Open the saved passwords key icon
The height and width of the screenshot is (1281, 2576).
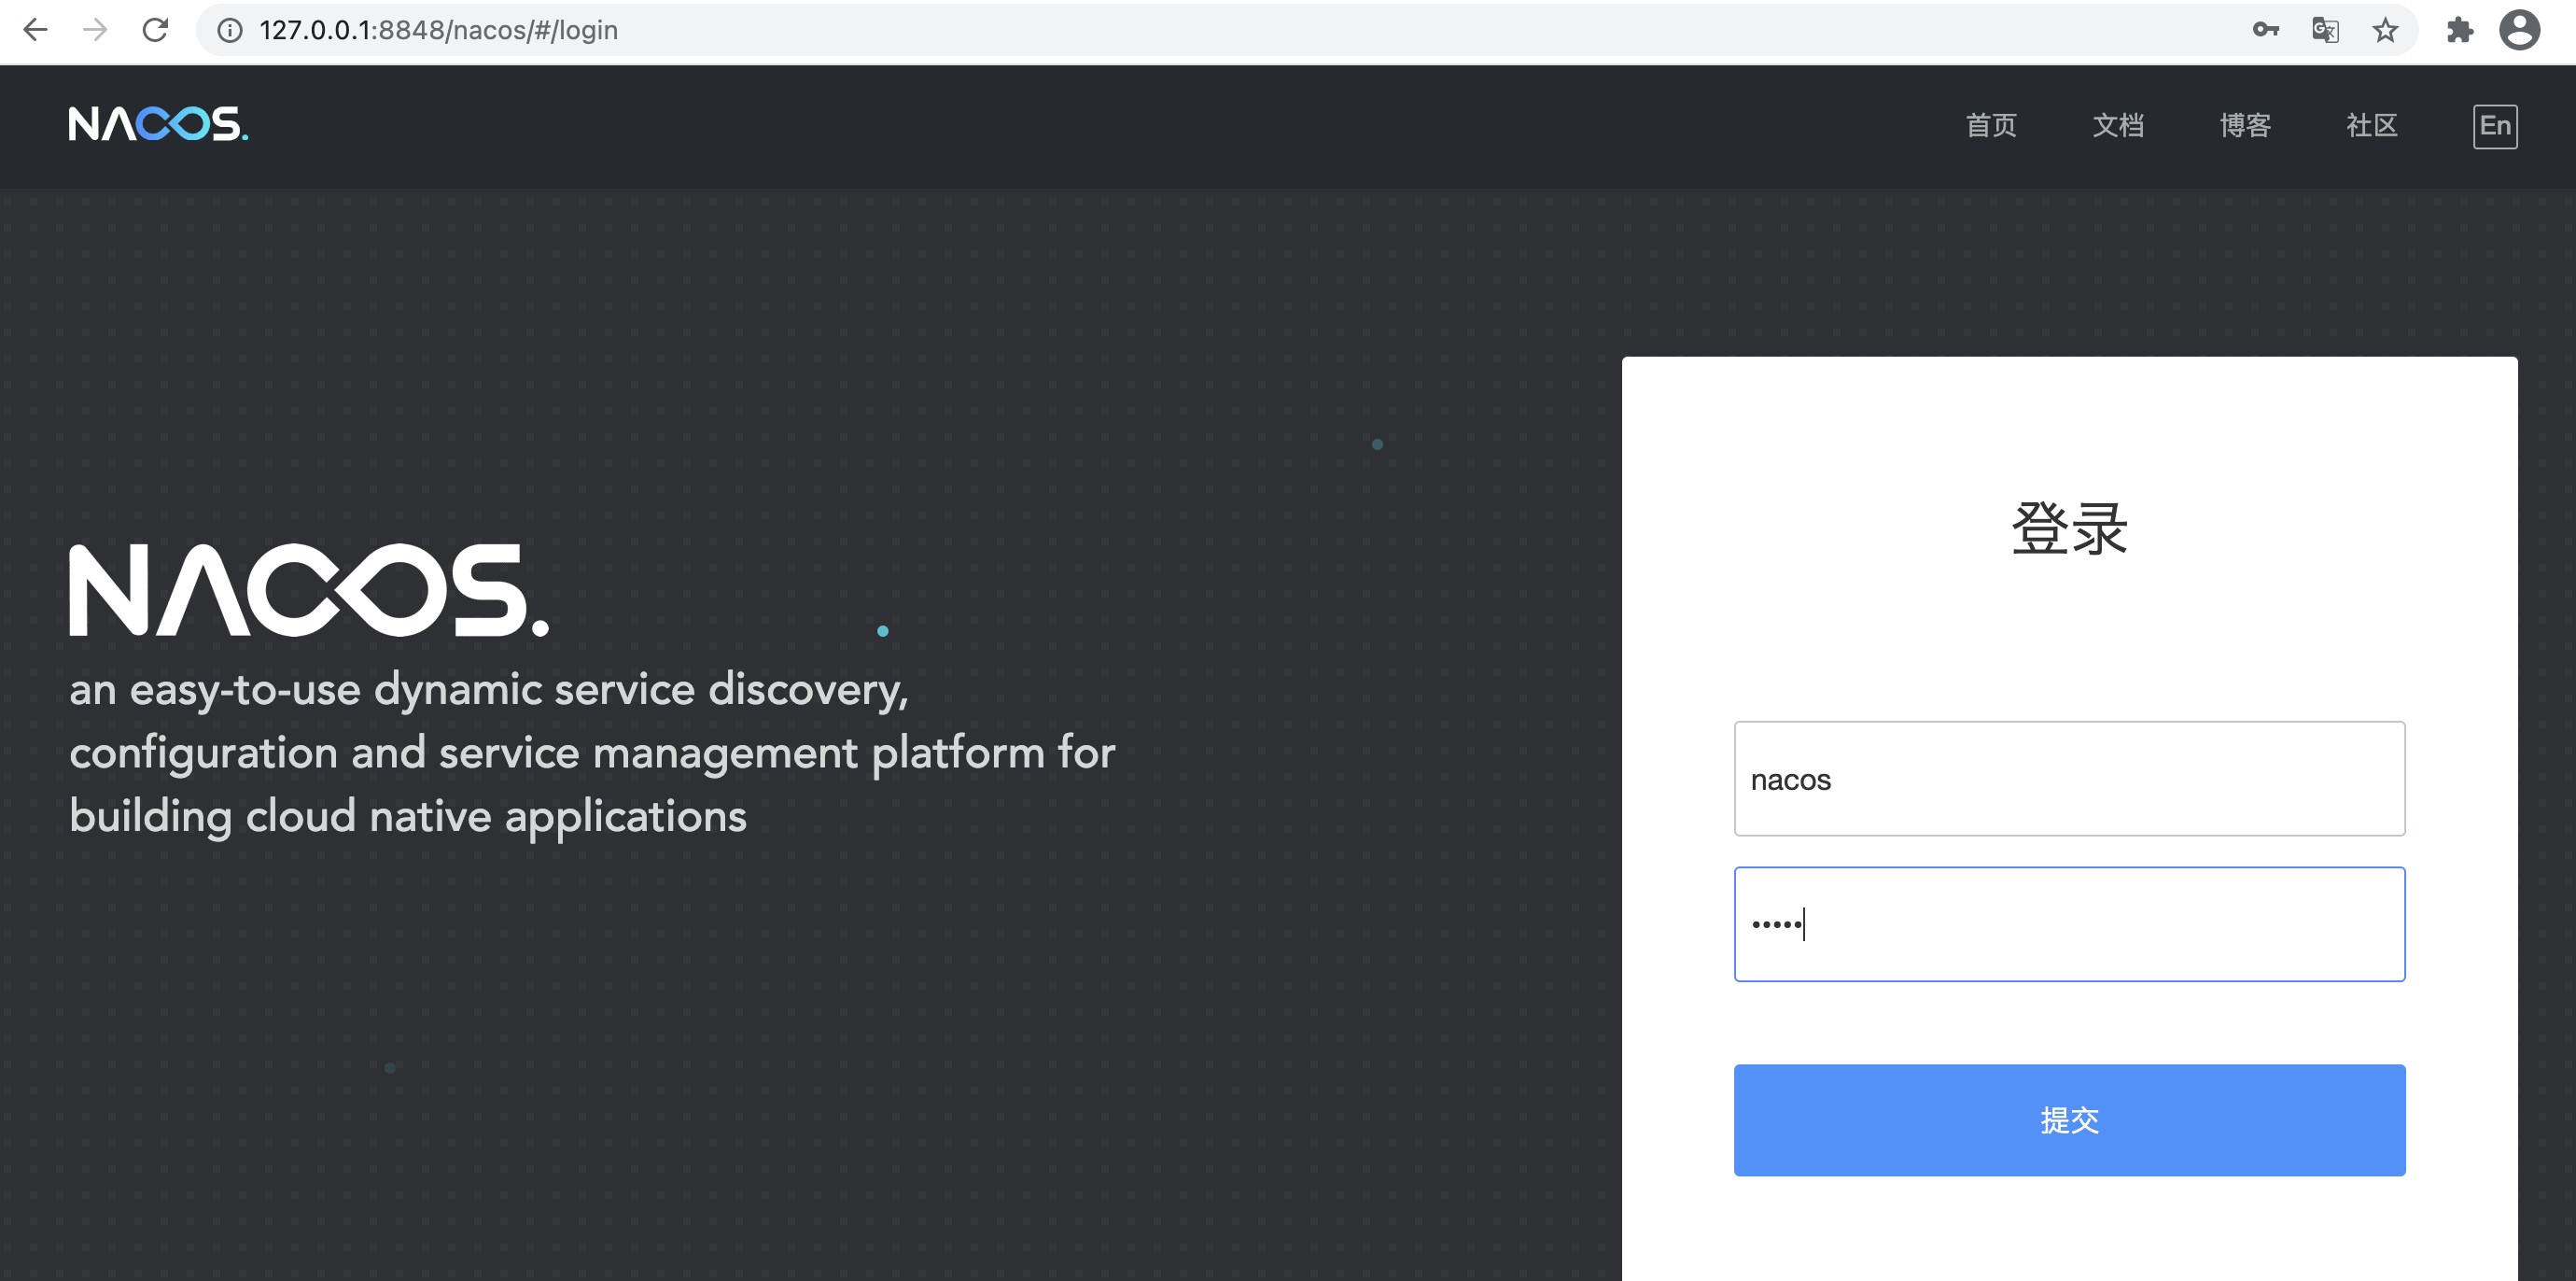(x=2265, y=30)
